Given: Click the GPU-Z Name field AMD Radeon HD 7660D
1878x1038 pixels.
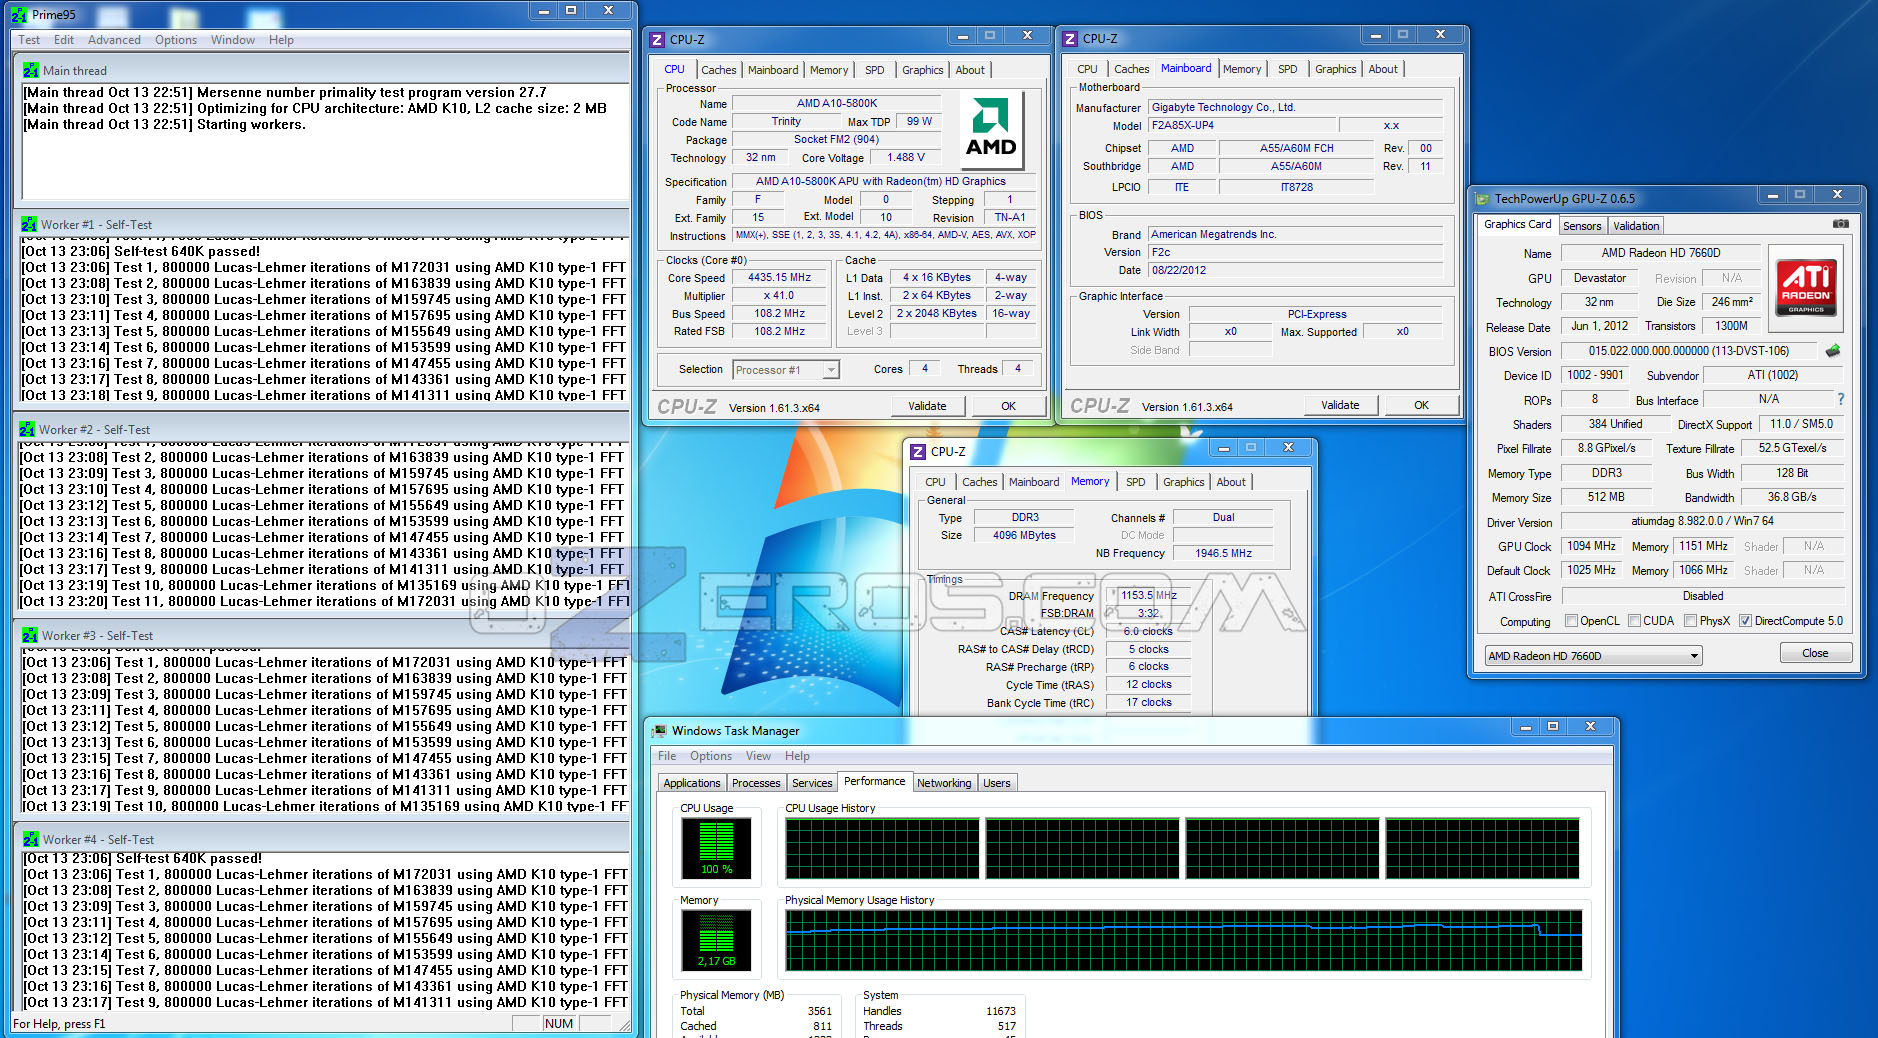Looking at the screenshot, I should [1660, 253].
